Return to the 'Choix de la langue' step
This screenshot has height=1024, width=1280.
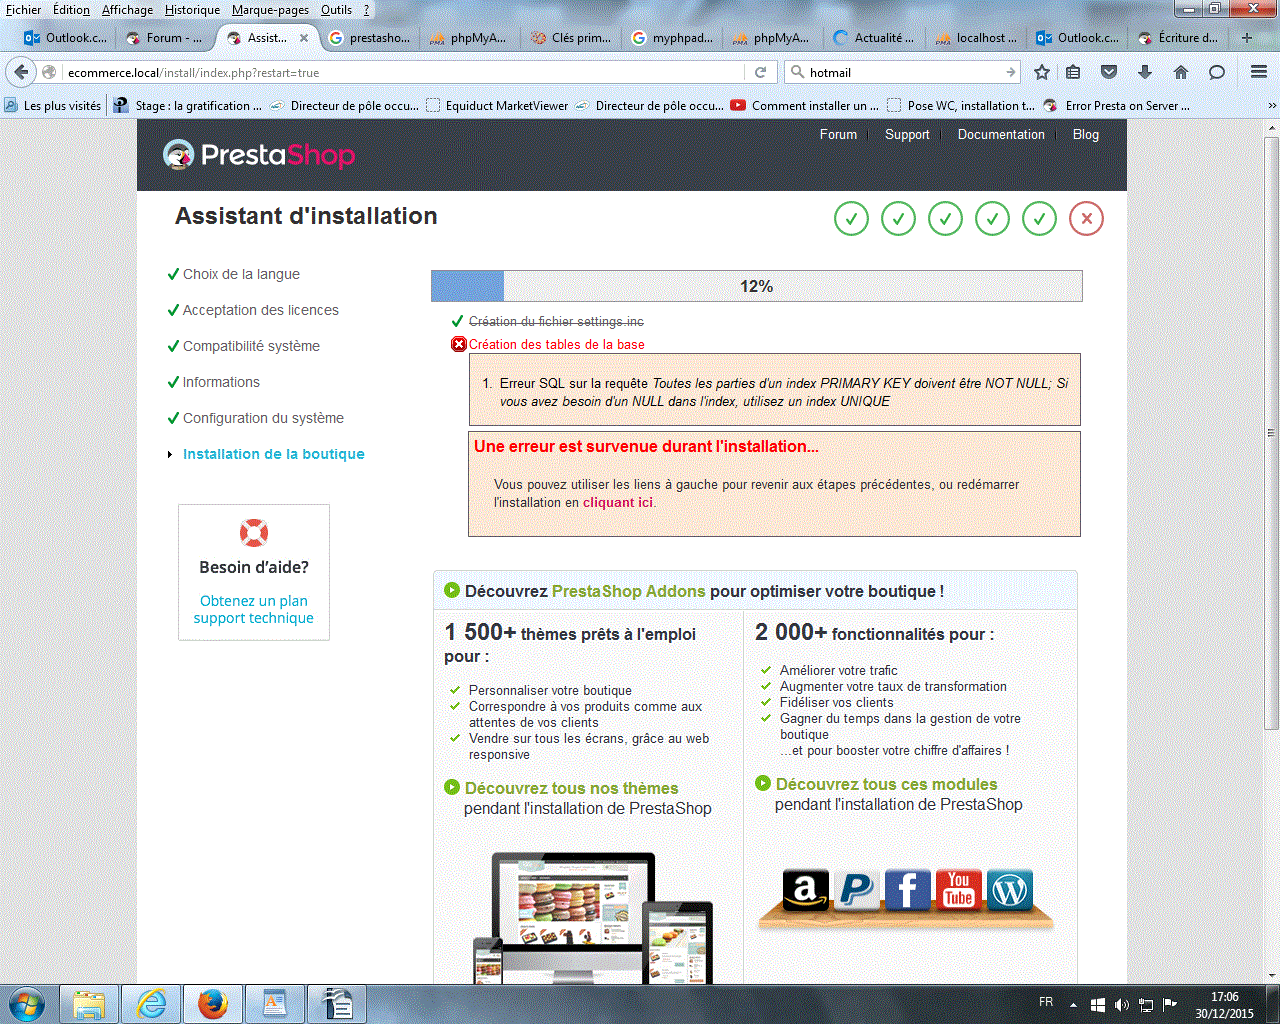[x=241, y=274]
